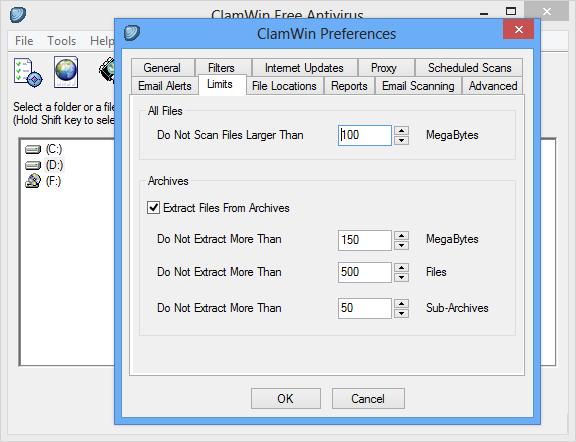Click the ClamWin logo in Preferences title bar
This screenshot has height=442, width=576.
coord(132,33)
